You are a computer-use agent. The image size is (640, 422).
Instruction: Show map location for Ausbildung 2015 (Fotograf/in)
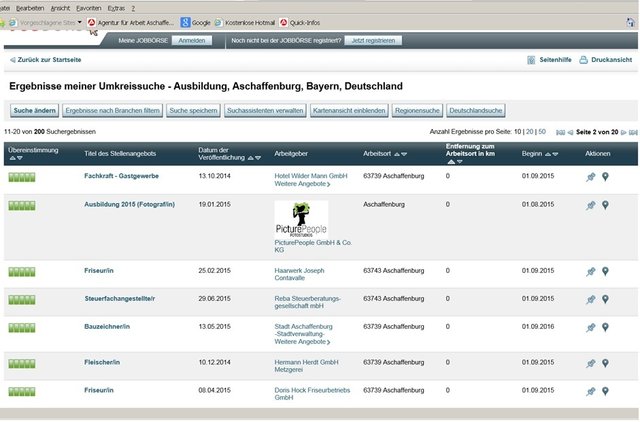pos(605,205)
